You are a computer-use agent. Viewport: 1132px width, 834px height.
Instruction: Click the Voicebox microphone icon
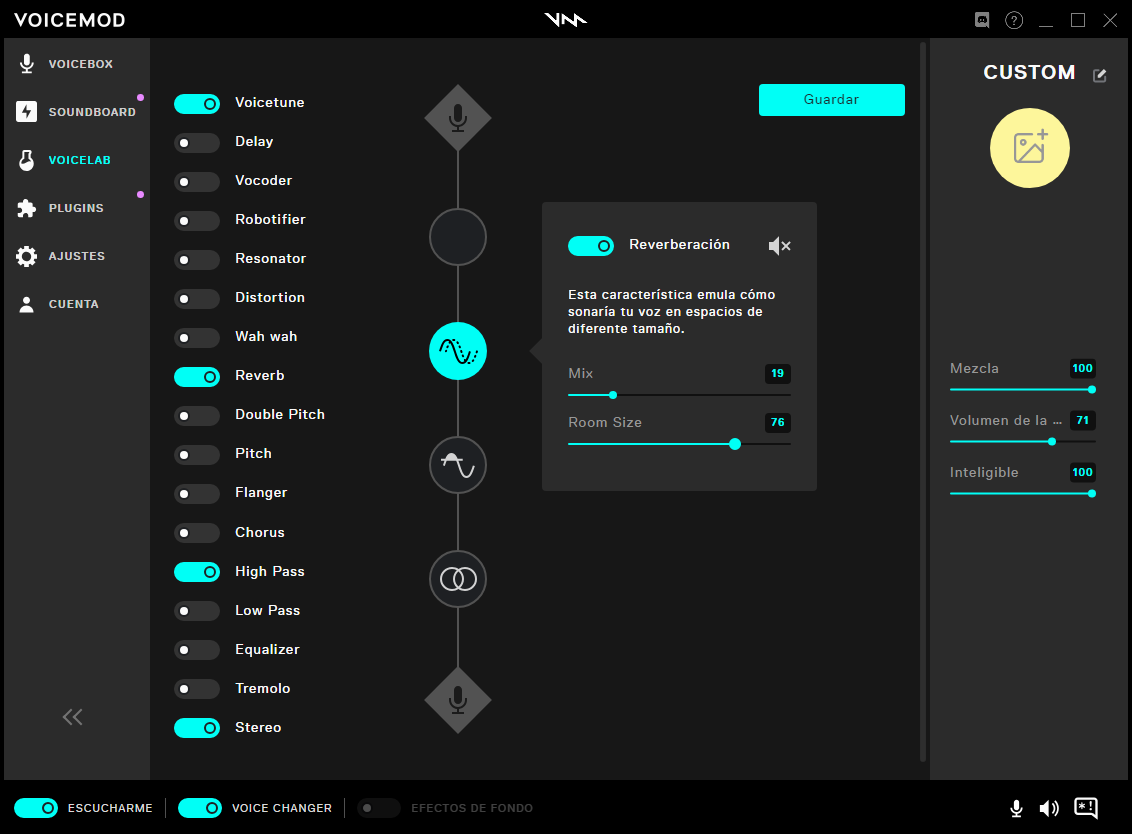tap(27, 64)
